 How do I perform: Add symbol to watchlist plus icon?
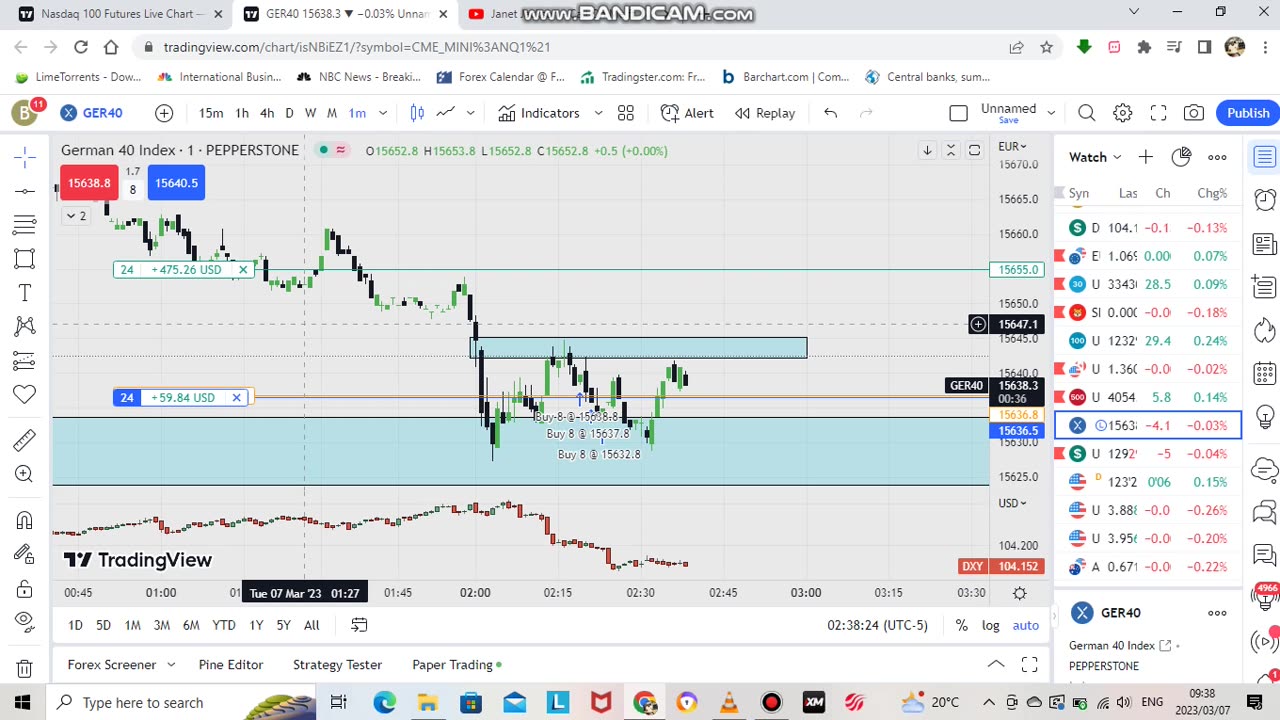1146,157
